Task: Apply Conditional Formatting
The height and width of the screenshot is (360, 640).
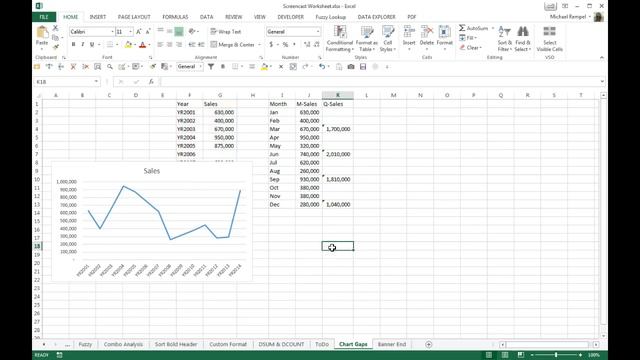Action: coord(340,38)
